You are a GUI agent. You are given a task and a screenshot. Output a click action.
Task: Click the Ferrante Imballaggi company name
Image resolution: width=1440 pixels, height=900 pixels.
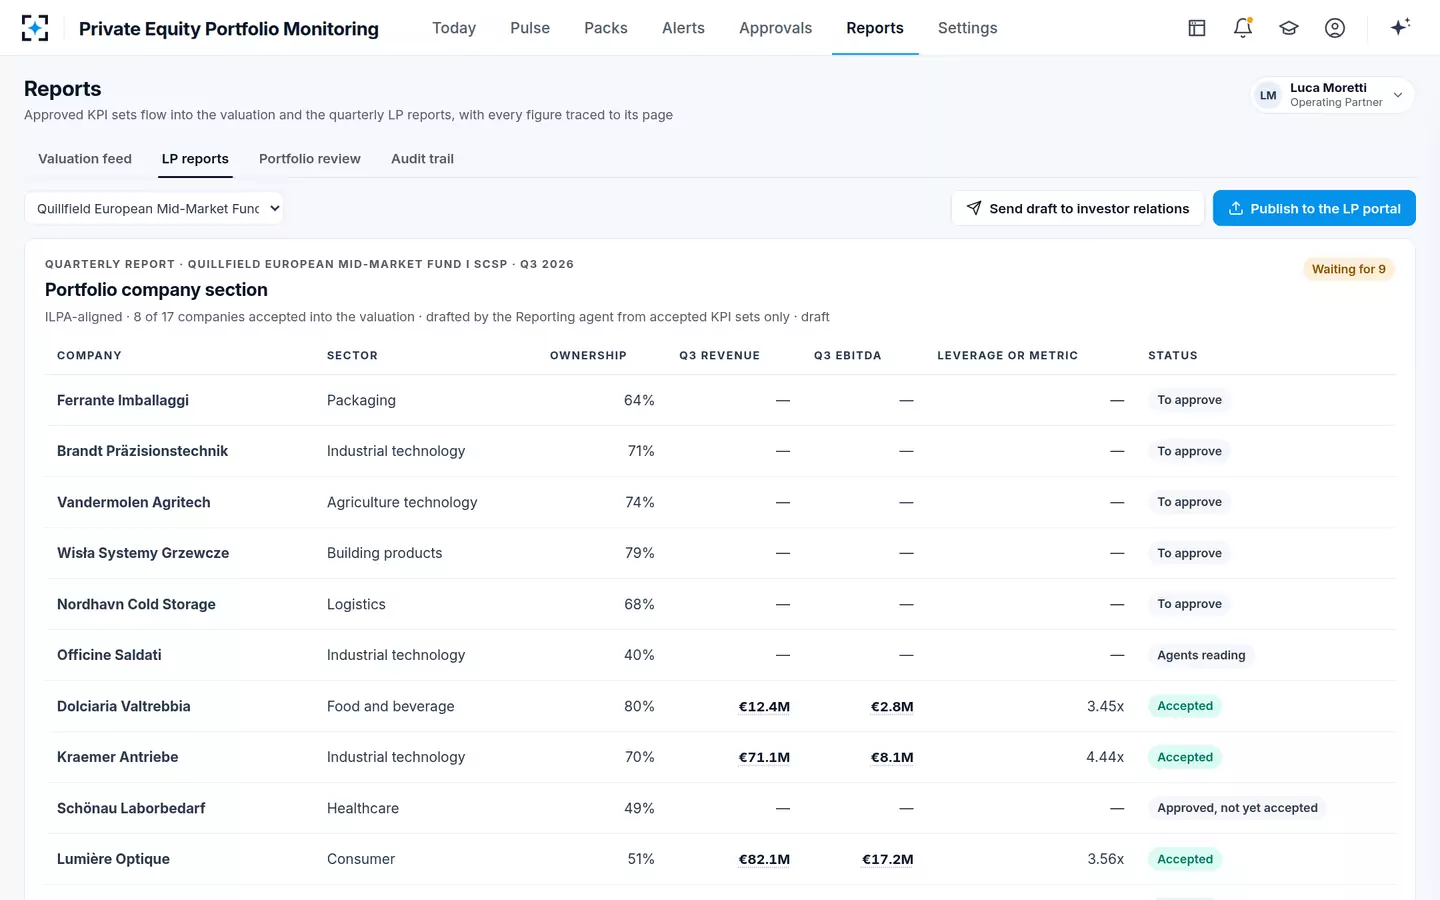tap(123, 400)
